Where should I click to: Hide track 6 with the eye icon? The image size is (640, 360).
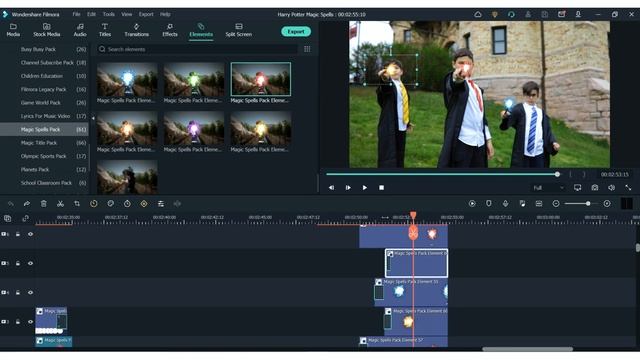(30, 234)
